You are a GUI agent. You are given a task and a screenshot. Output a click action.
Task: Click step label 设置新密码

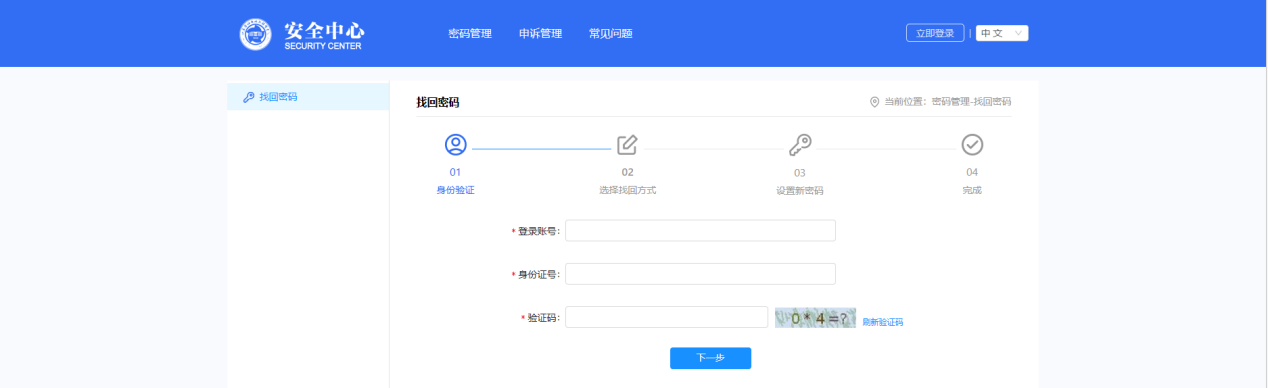(800, 190)
